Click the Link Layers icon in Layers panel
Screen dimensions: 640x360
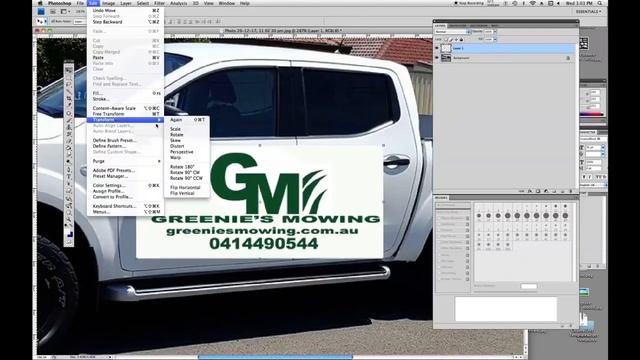(x=521, y=191)
